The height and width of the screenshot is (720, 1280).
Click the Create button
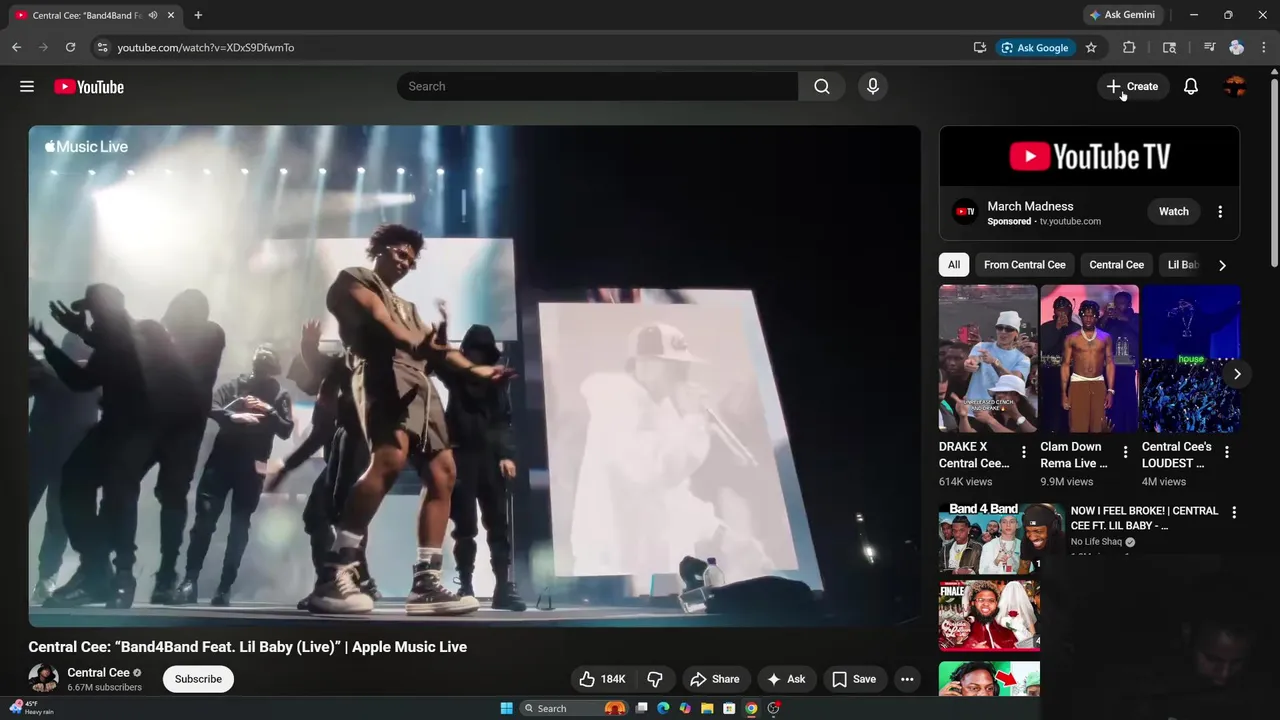click(1132, 87)
